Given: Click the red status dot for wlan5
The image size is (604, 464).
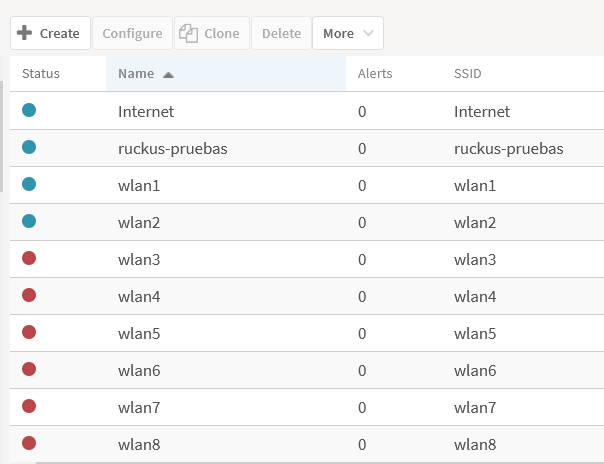Looking at the screenshot, I should pyautogui.click(x=29, y=332).
